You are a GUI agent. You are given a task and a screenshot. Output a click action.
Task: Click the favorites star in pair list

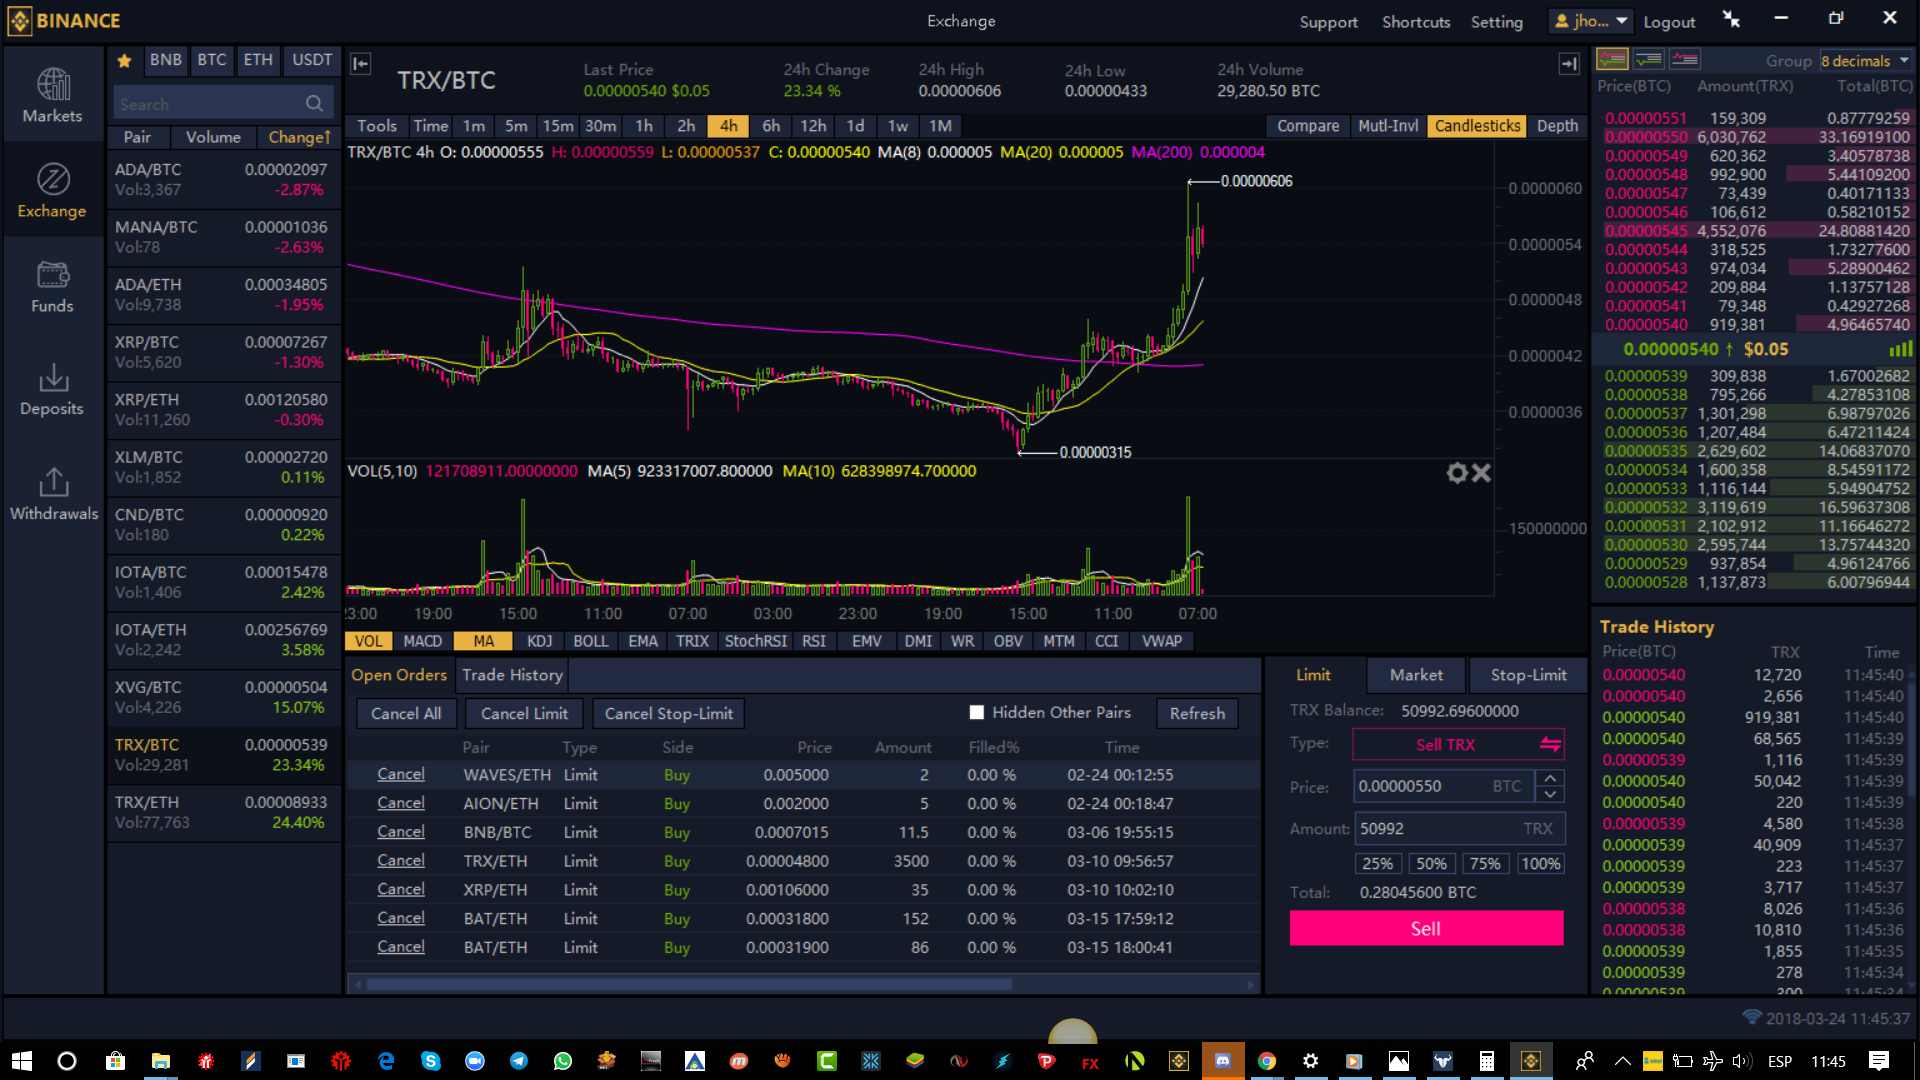coord(124,61)
